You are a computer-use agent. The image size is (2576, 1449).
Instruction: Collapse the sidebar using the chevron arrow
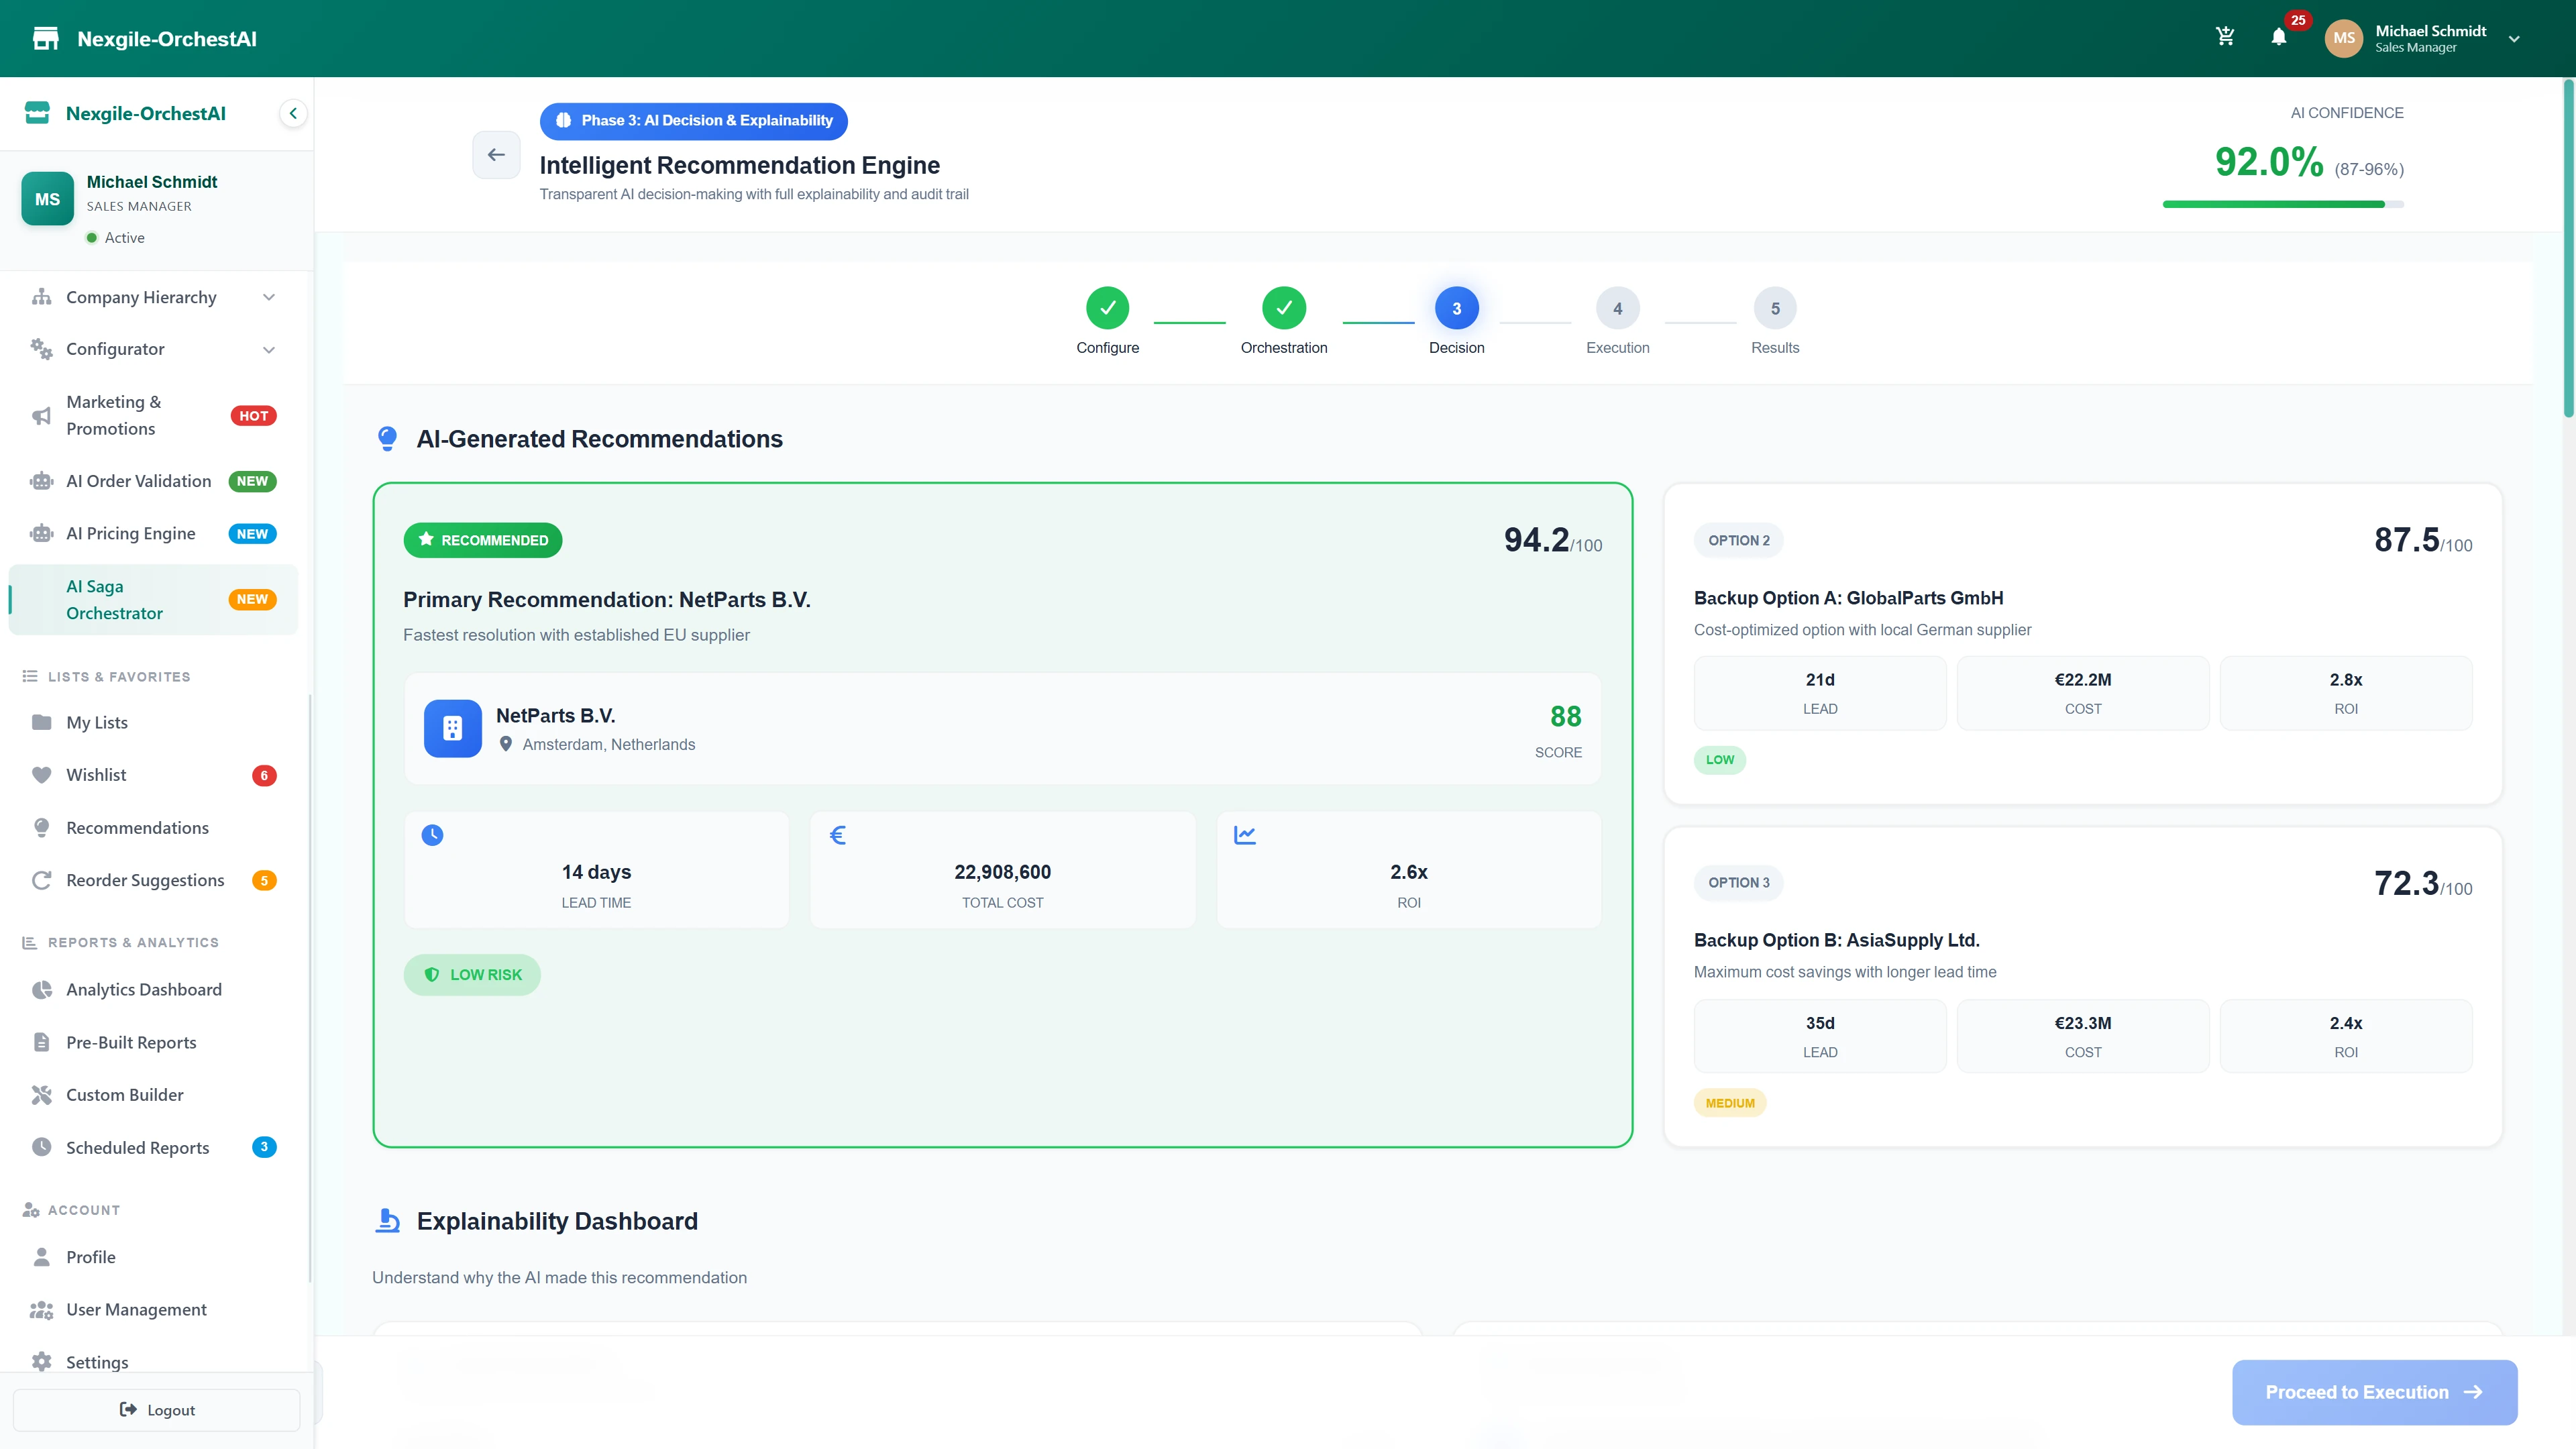coord(293,113)
